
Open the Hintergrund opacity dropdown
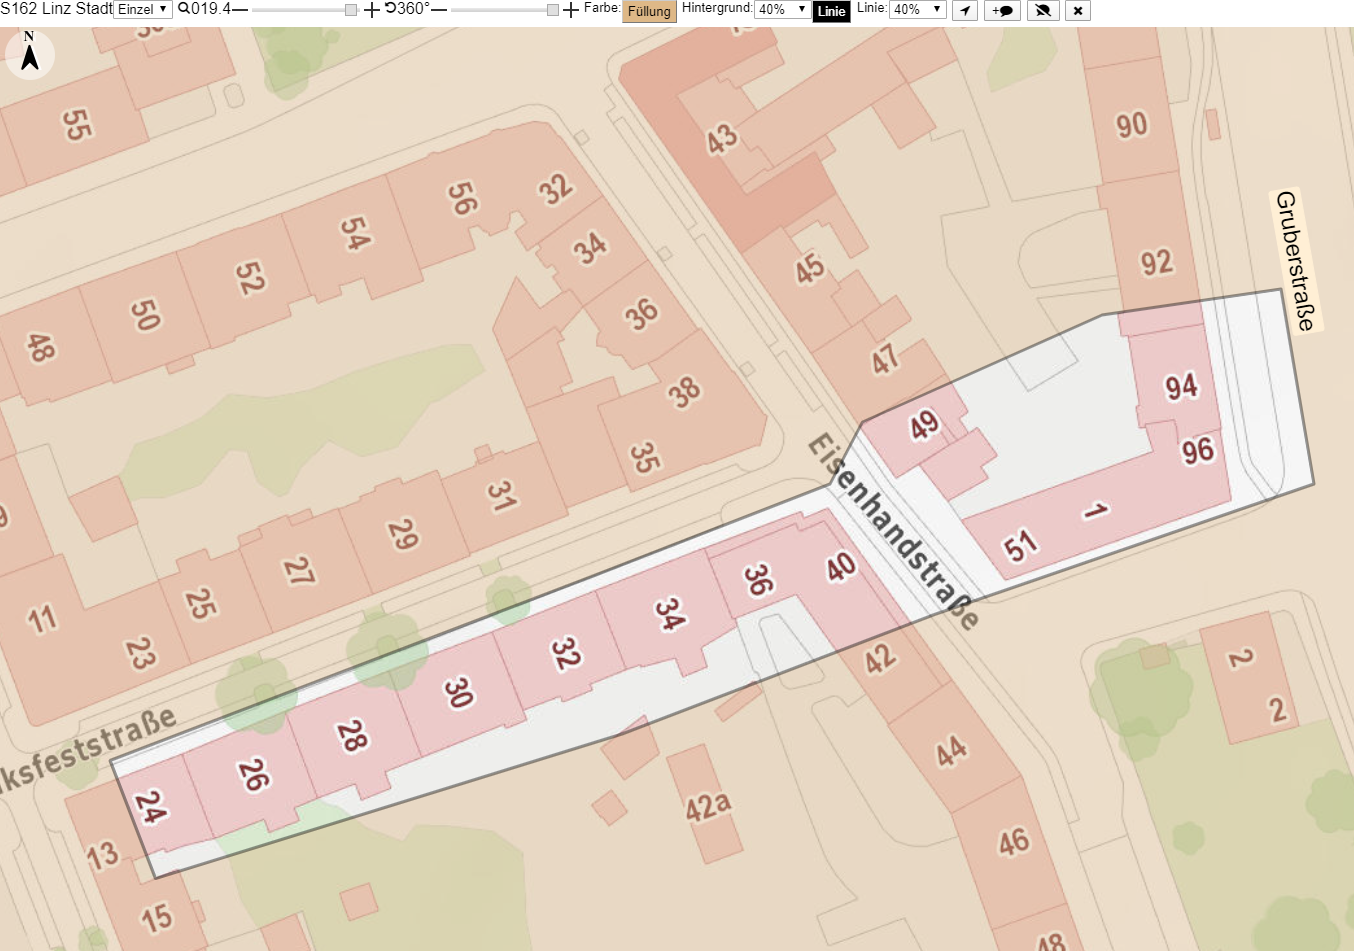782,10
